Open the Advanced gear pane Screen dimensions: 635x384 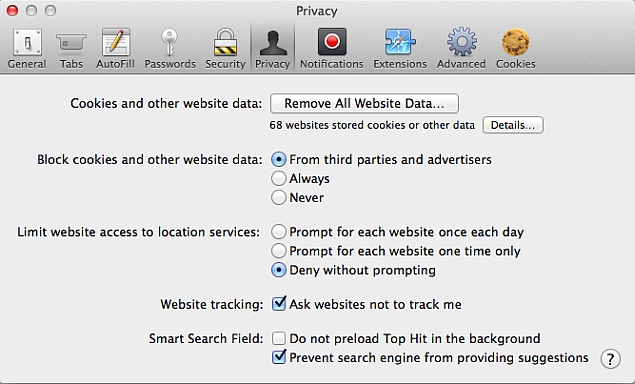point(461,49)
